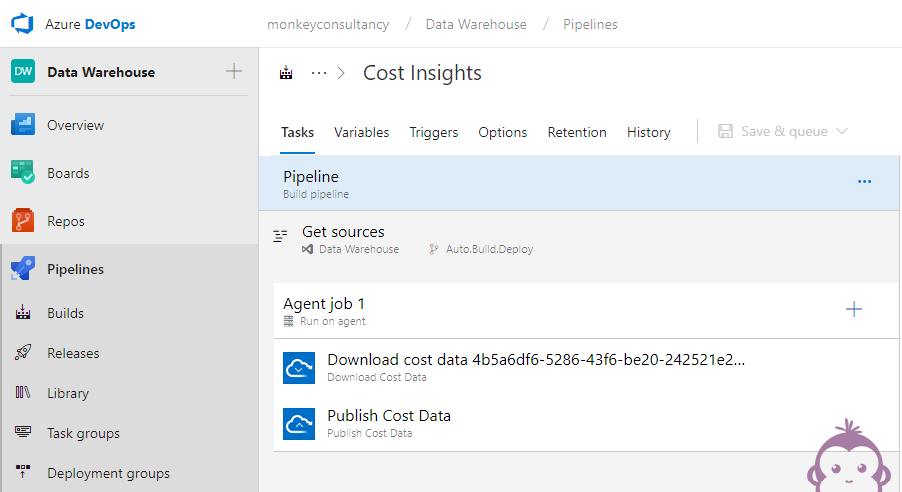Screen dimensions: 902x492
Task: Select the Pipeline build pipeline row
Action: (579, 183)
